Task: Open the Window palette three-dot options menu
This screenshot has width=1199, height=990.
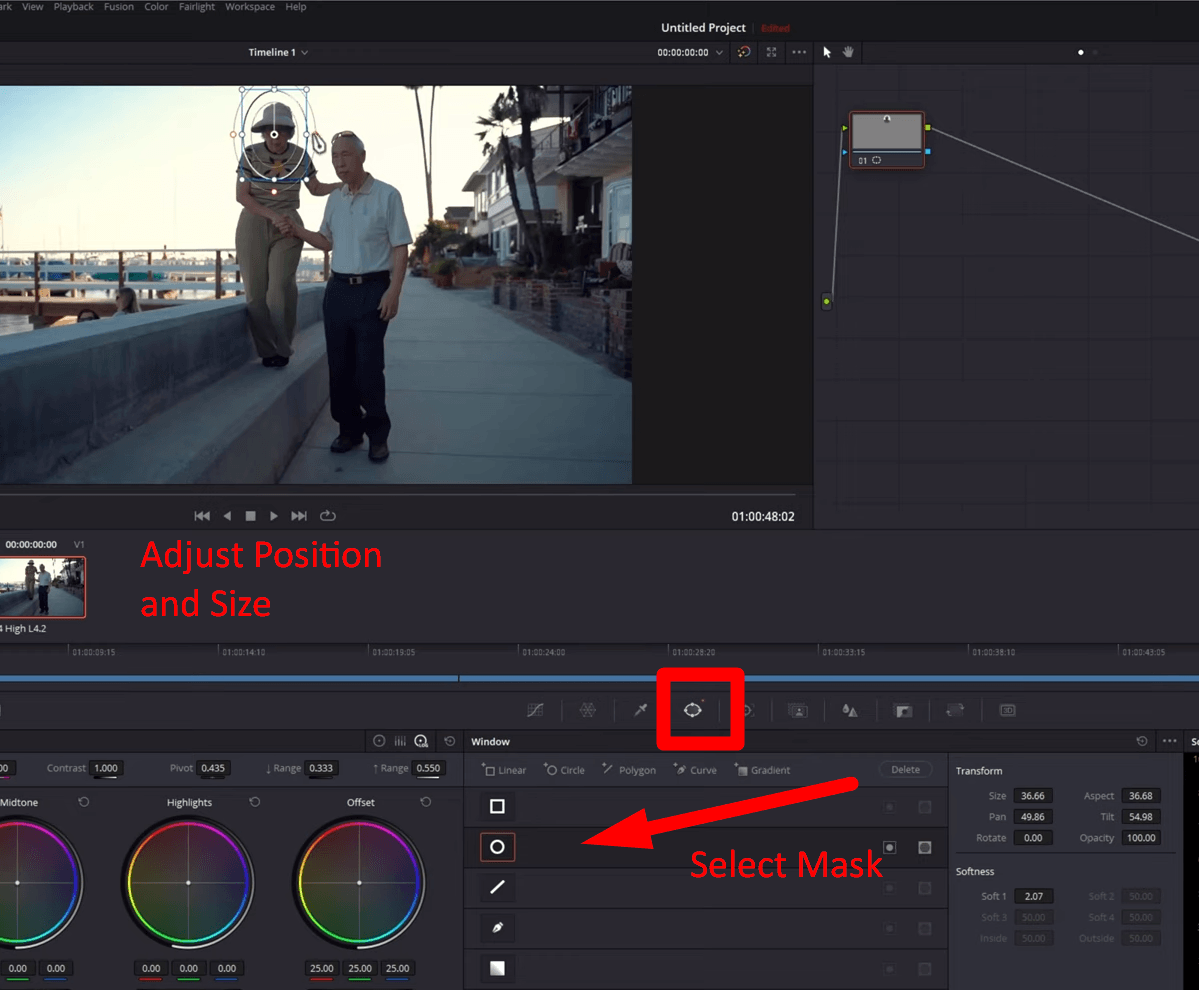Action: click(1168, 741)
